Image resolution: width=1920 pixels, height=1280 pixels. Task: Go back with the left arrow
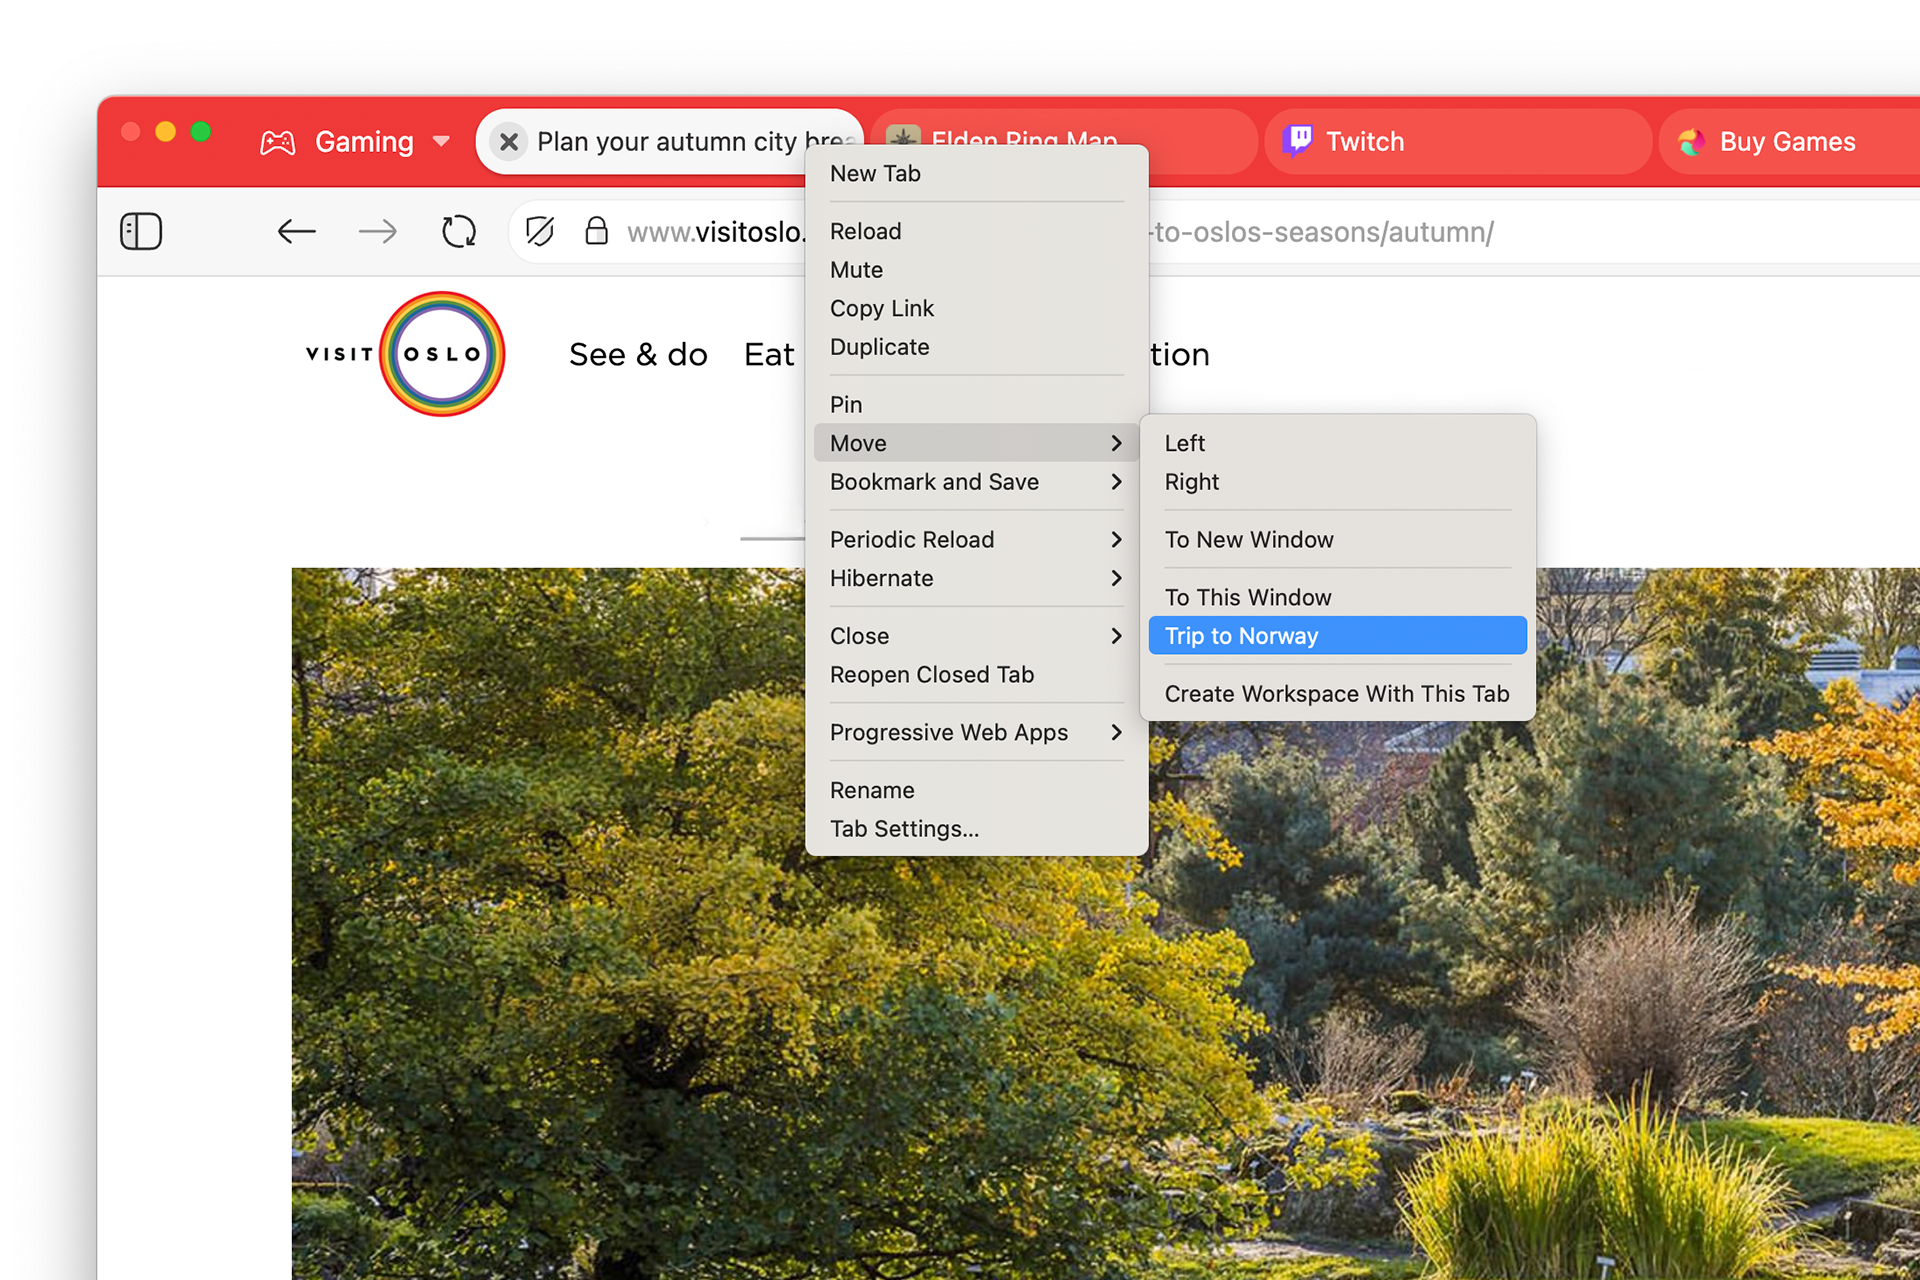click(296, 232)
